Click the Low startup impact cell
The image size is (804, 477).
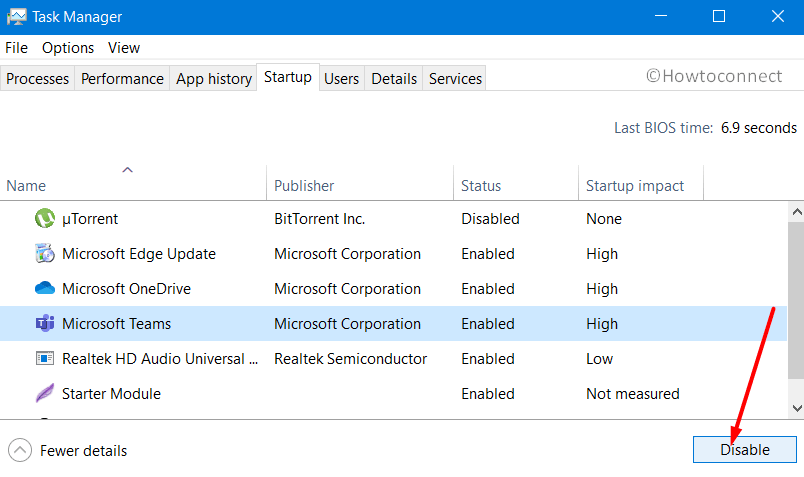[x=599, y=358]
